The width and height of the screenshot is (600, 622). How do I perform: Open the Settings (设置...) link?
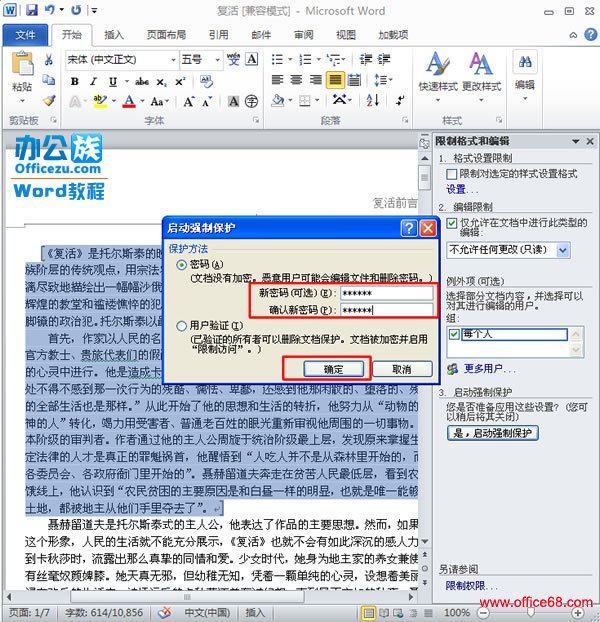click(462, 190)
